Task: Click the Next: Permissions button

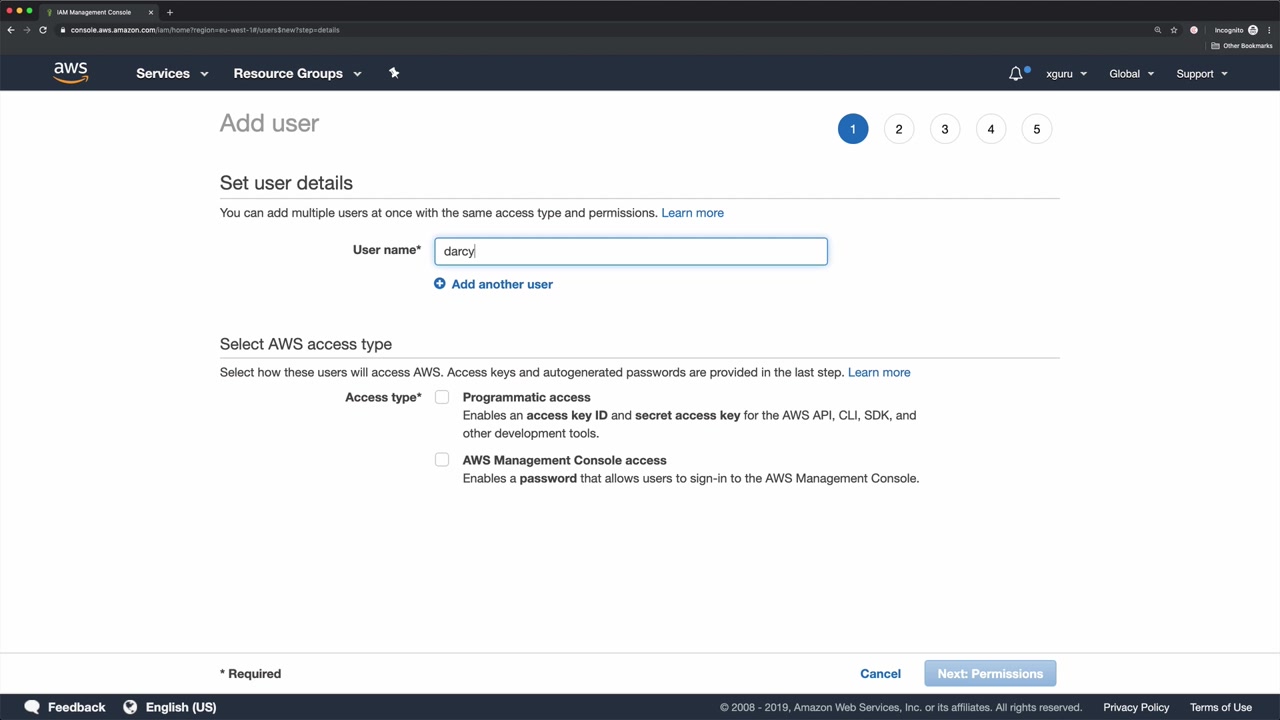Action: coord(990,674)
